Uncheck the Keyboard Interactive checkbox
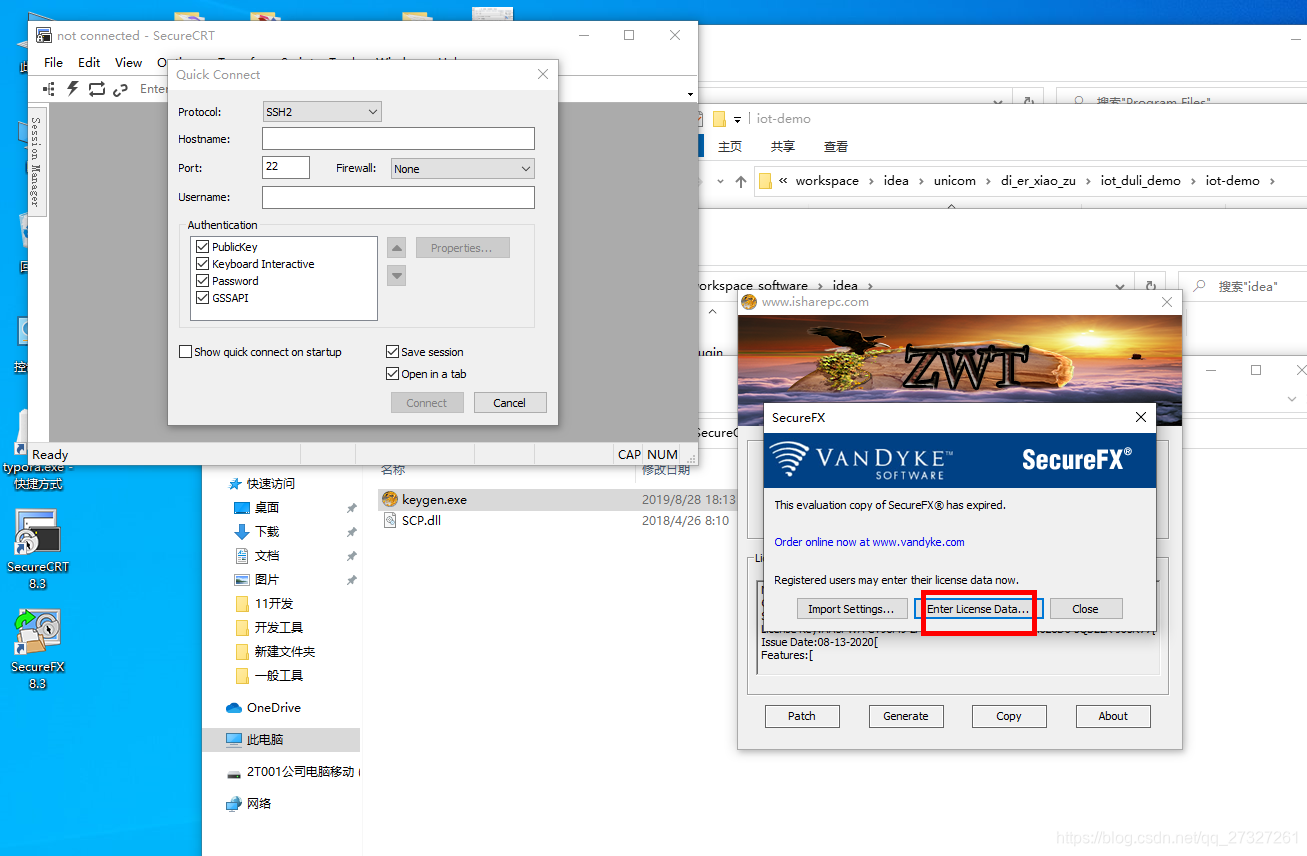Viewport: 1307px width, 856px height. click(x=203, y=264)
